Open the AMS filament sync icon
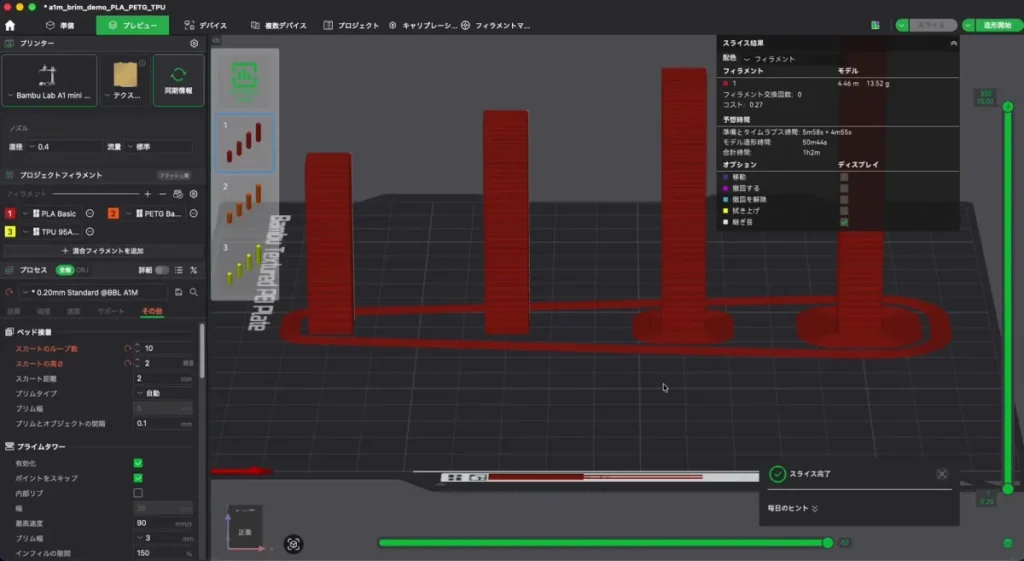Screen dimensions: 1024x561 point(178,194)
